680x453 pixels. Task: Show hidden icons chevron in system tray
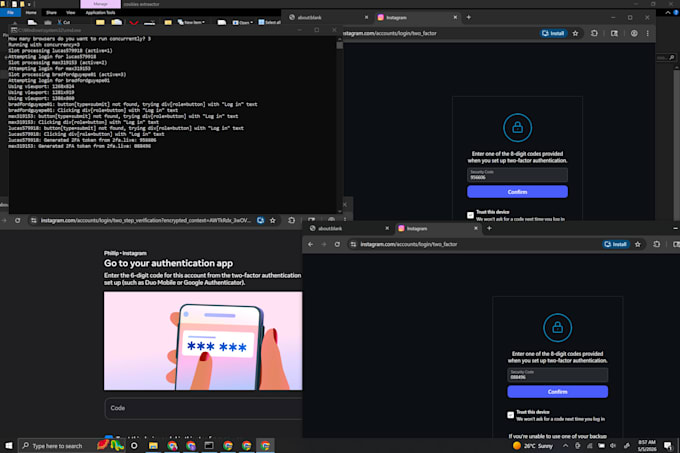565,446
